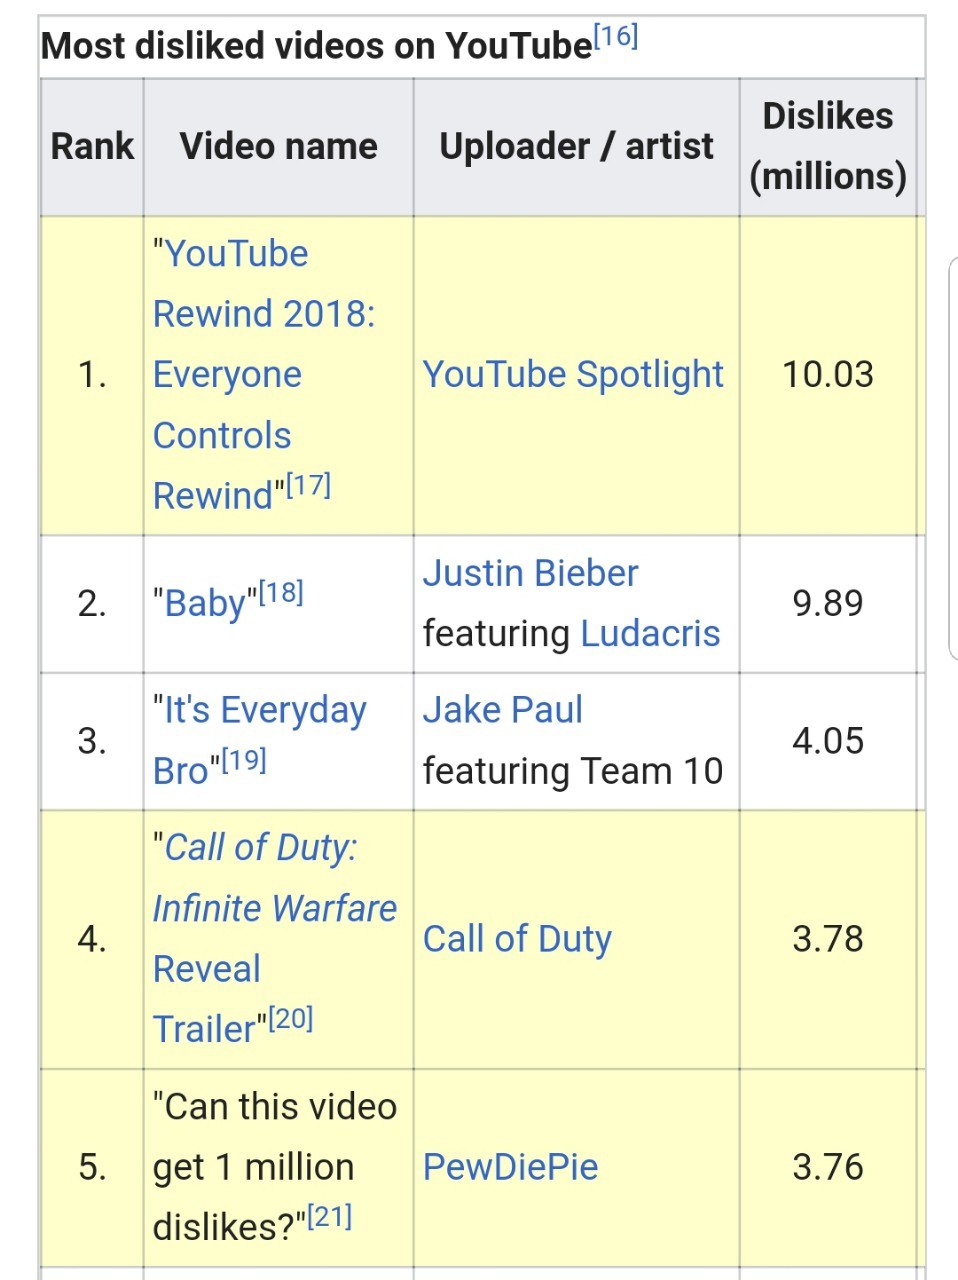Open the Justin Bieber artist link
958x1280 pixels.
pyautogui.click(x=530, y=573)
